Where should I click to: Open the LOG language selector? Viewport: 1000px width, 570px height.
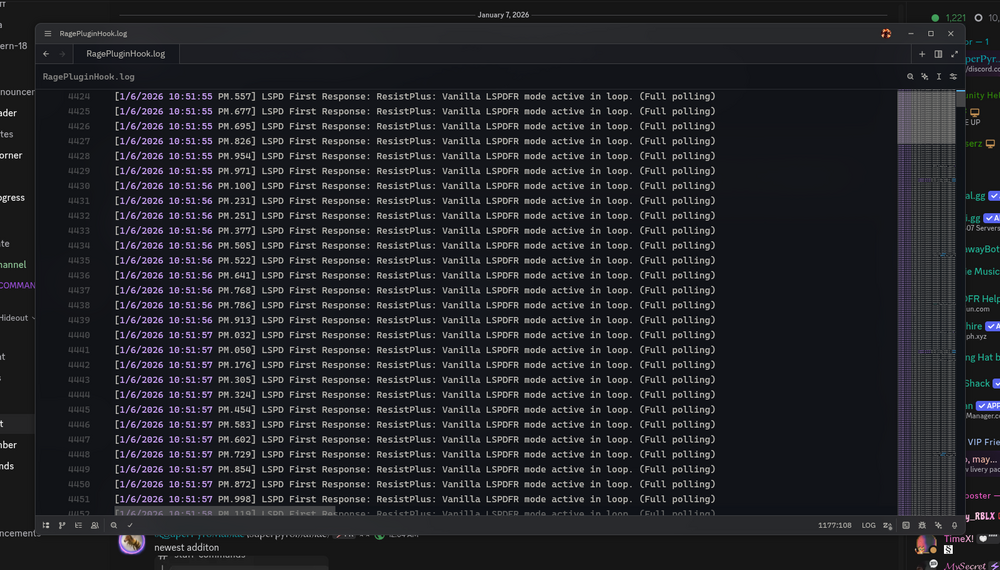869,525
